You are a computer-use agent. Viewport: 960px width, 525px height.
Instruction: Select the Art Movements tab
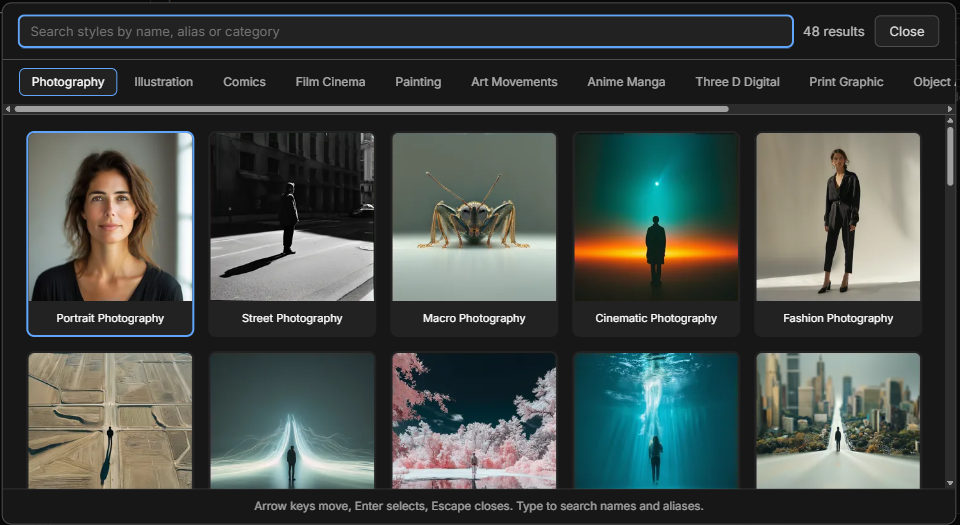pos(514,82)
